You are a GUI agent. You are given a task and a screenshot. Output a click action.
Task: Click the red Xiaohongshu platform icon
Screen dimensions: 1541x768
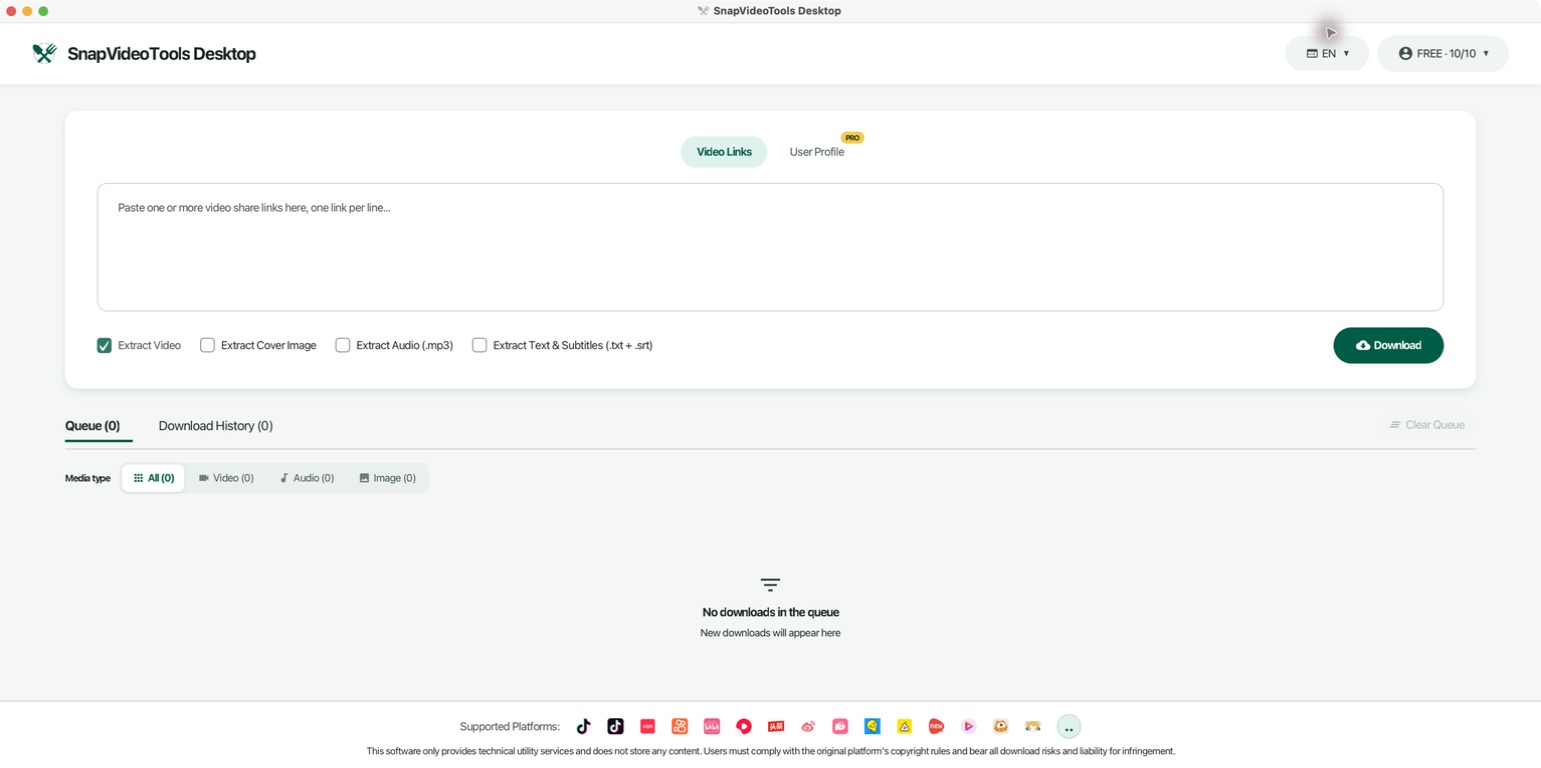(x=647, y=726)
